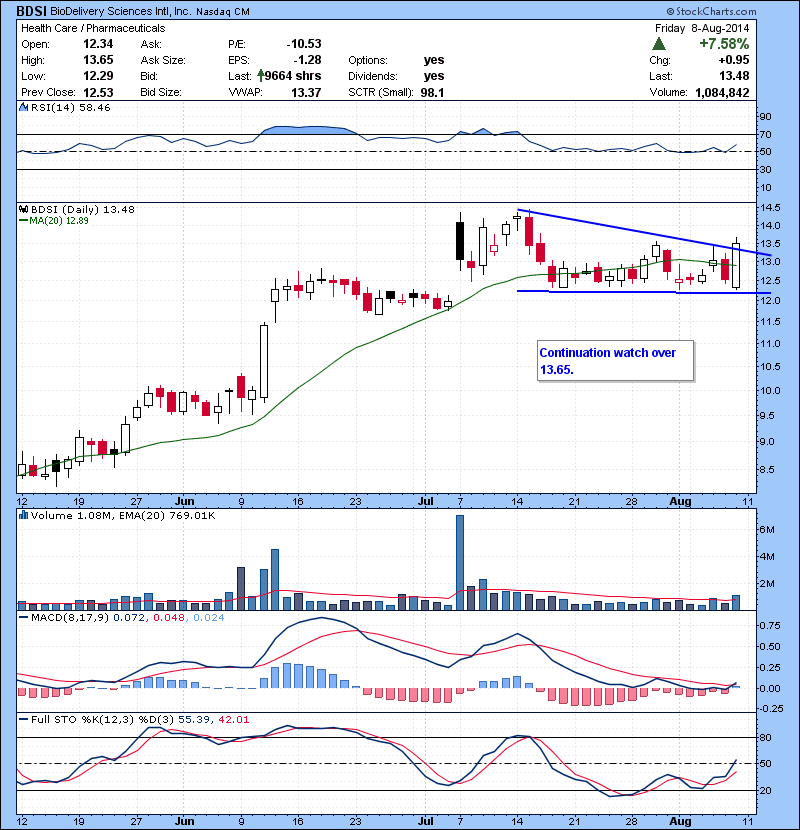Viewport: 800px width, 830px height.
Task: Click the Options value yes
Action: tap(434, 60)
